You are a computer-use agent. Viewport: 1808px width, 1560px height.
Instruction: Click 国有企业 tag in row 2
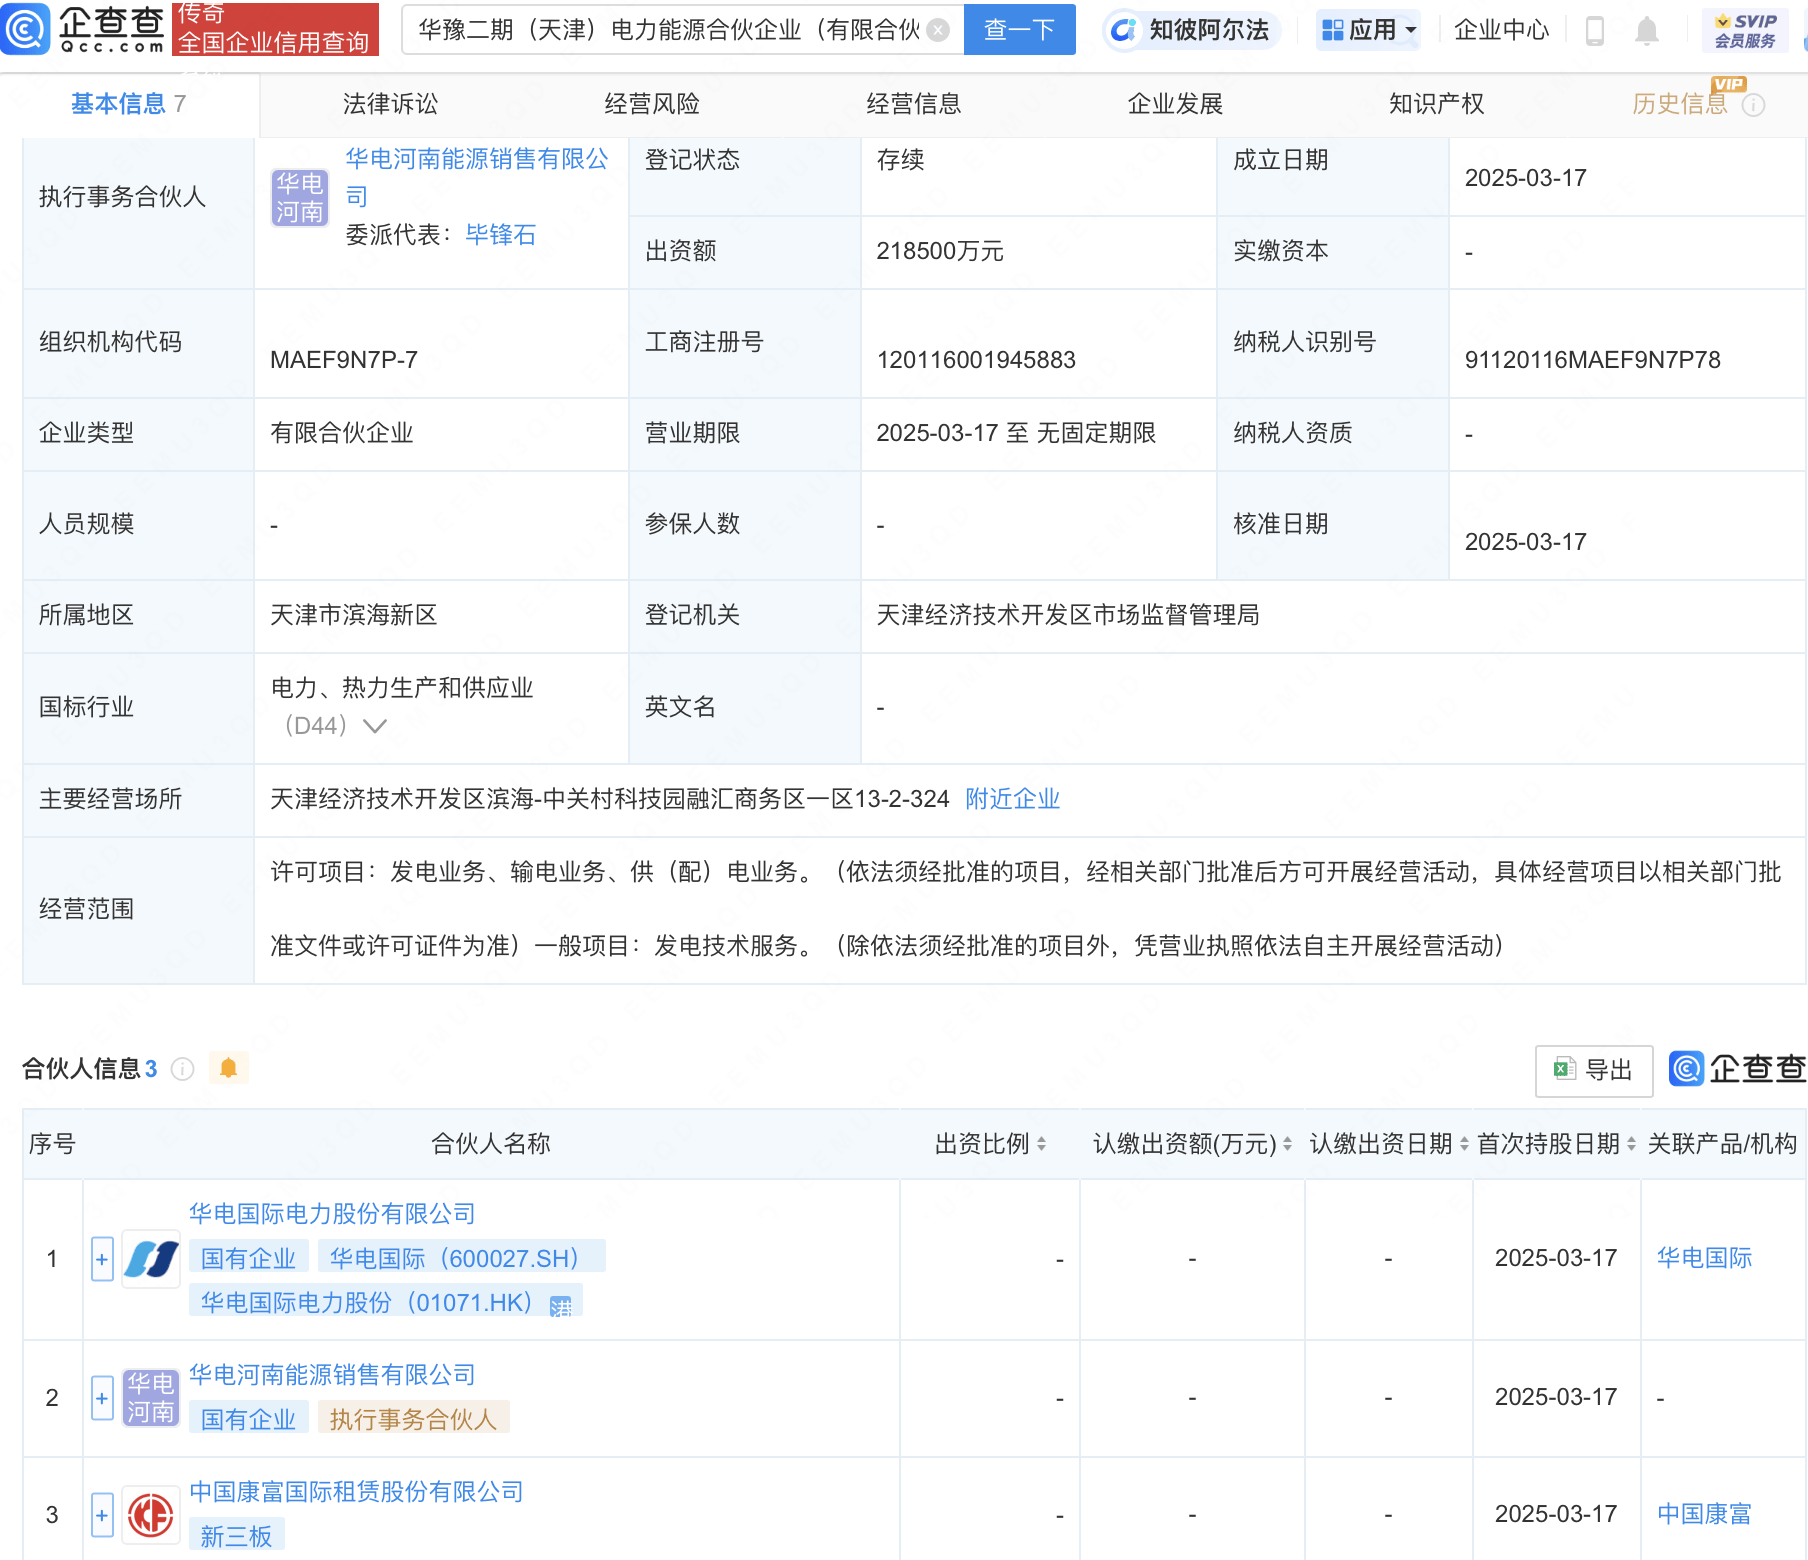(248, 1419)
